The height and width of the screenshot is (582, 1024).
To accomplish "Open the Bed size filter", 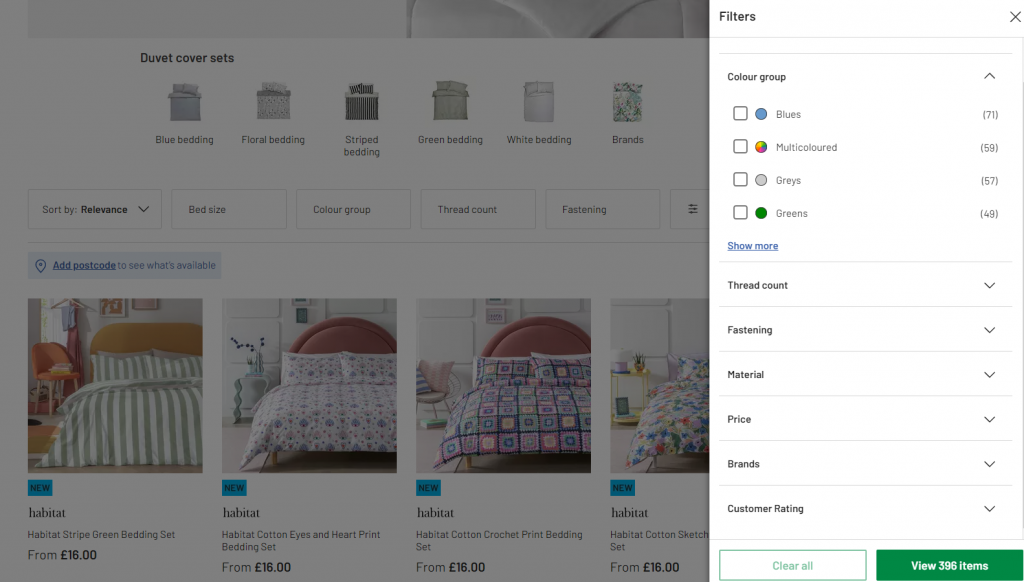I will (x=229, y=209).
